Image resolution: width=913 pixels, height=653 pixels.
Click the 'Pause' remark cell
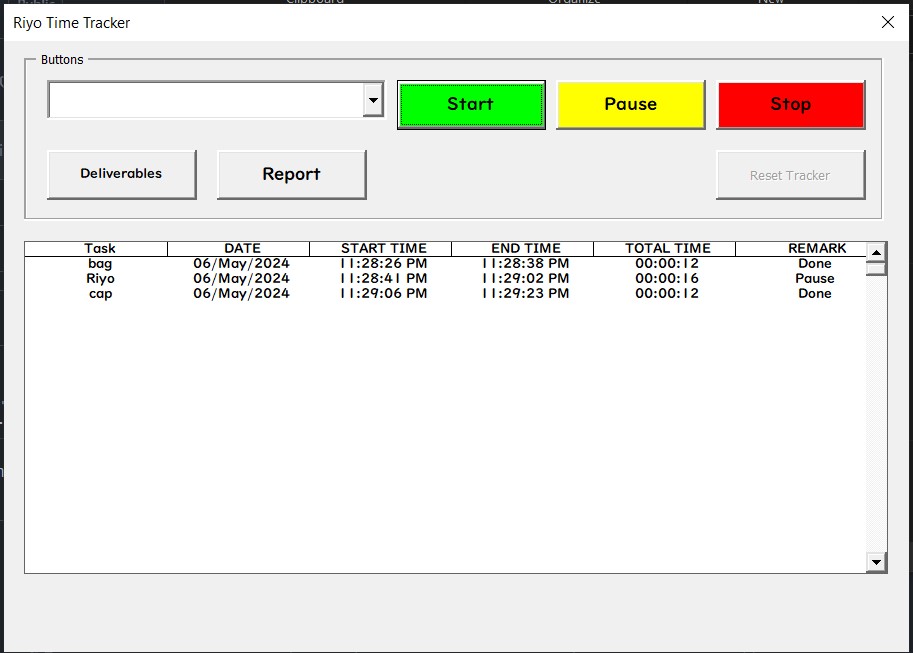coord(815,278)
